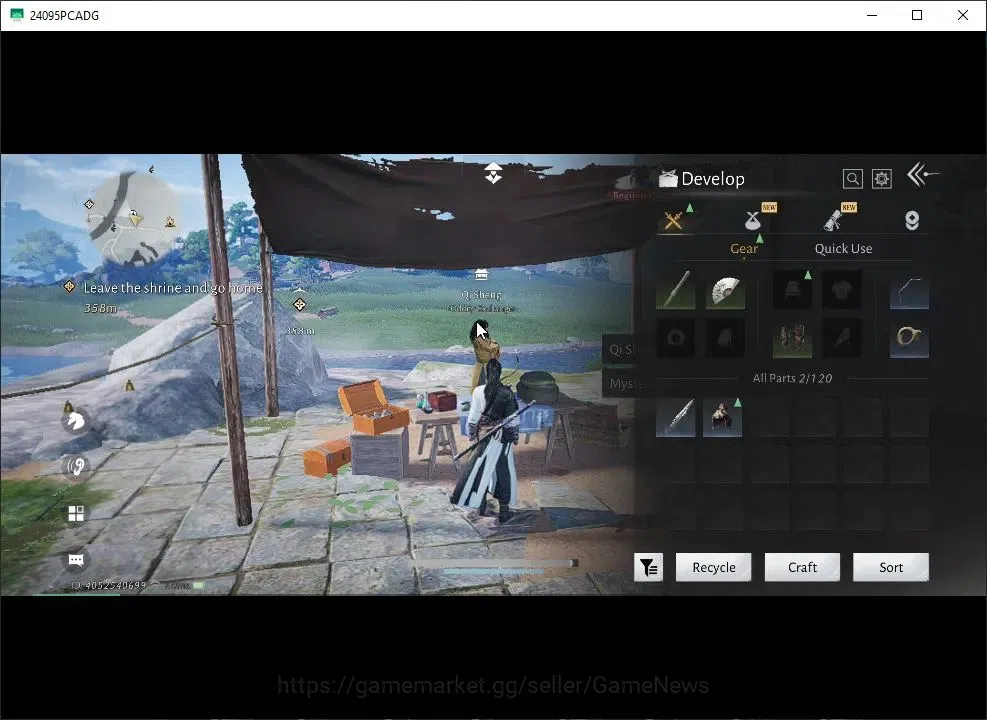Select the fan weapon in equipped slots
The height and width of the screenshot is (720, 987).
725,290
